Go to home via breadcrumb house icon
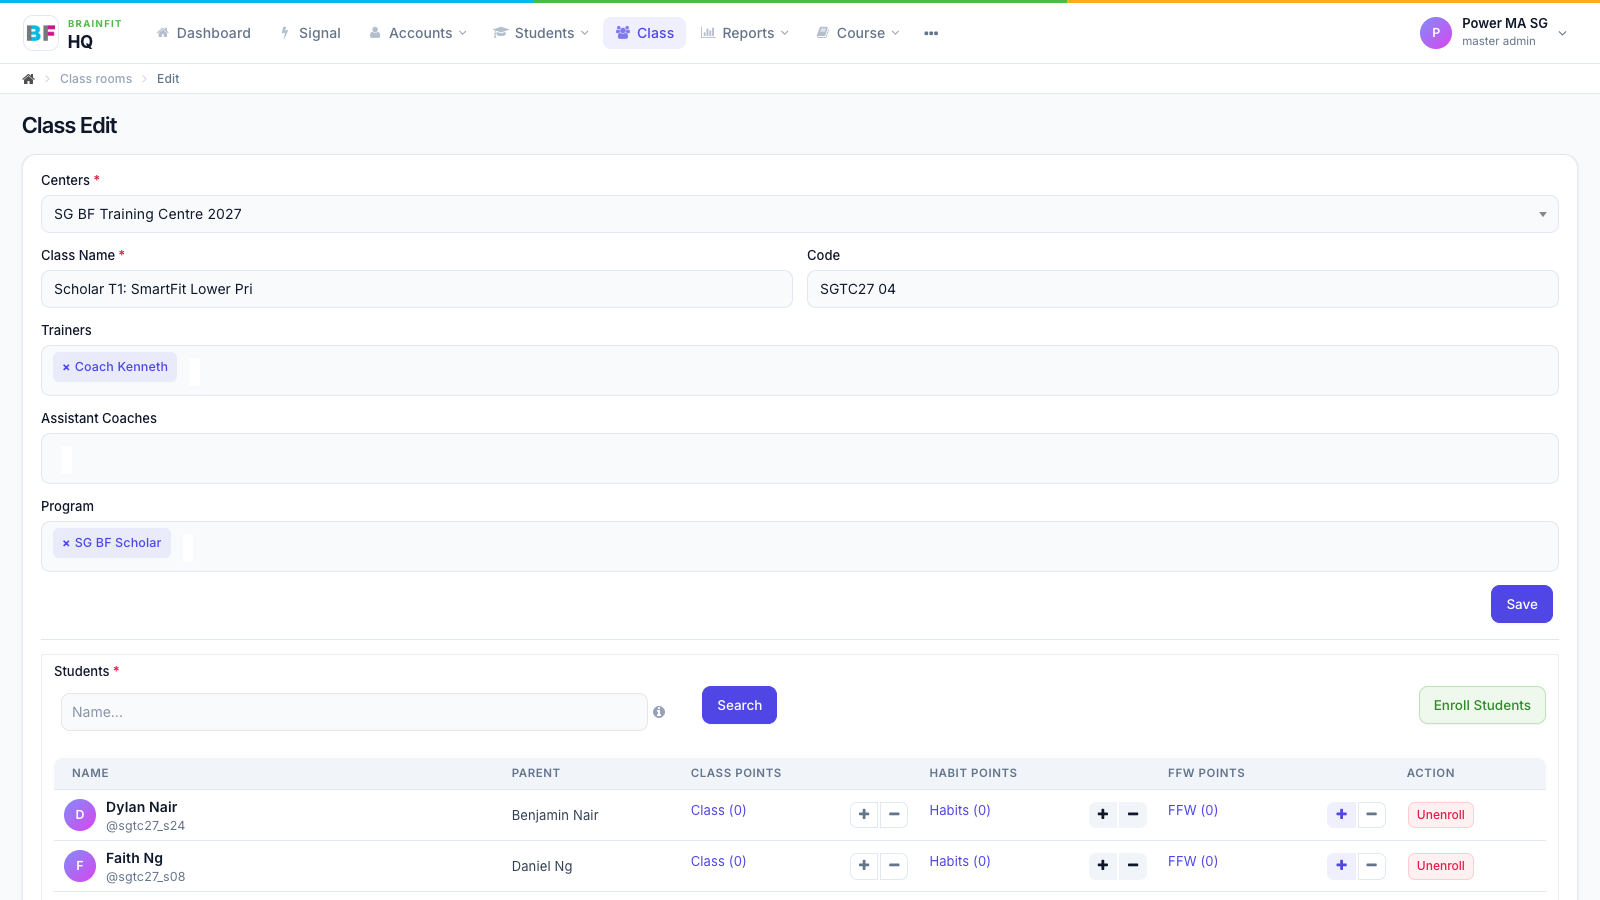This screenshot has width=1600, height=900. point(29,79)
